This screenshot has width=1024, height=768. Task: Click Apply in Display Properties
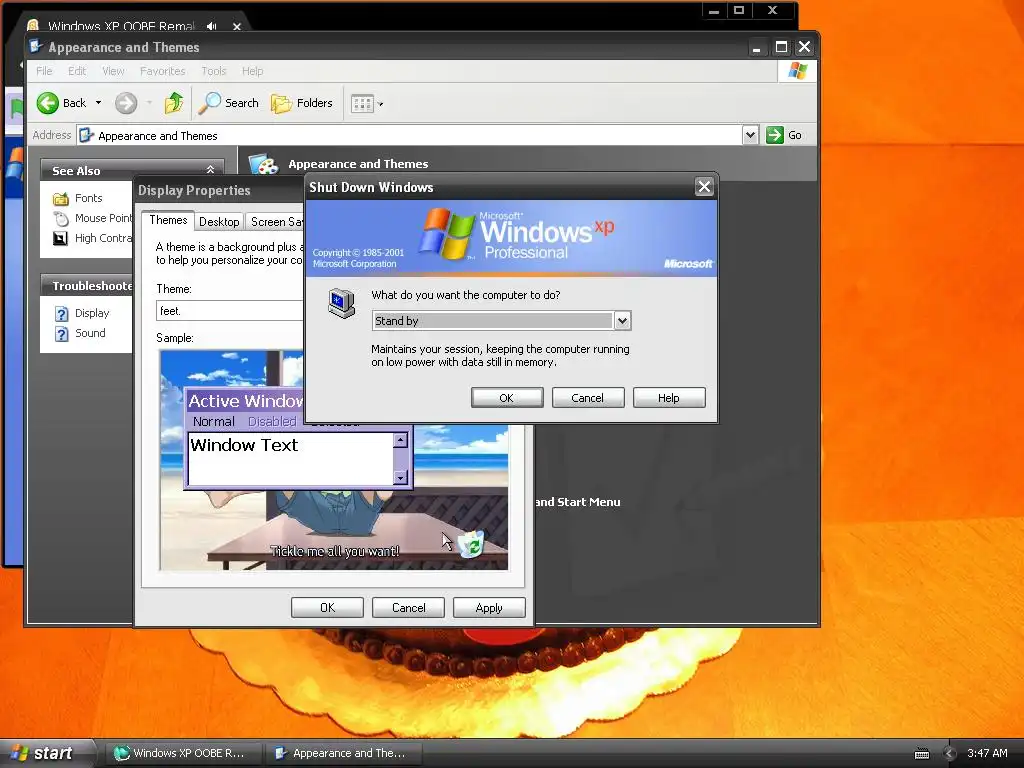point(489,608)
